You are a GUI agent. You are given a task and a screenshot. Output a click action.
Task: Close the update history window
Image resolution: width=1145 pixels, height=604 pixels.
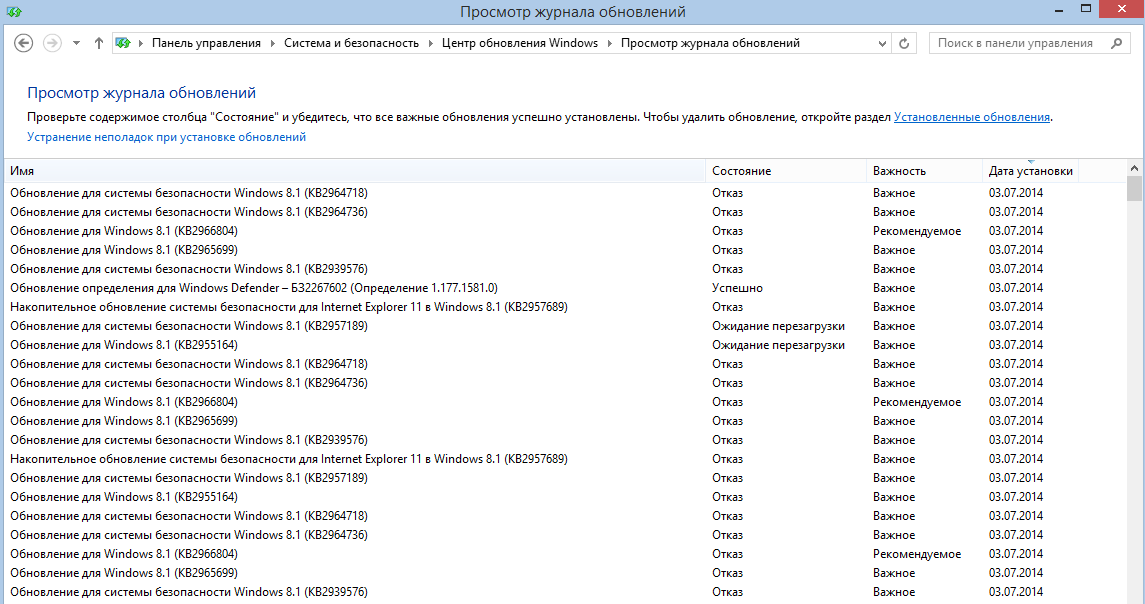(x=1123, y=9)
